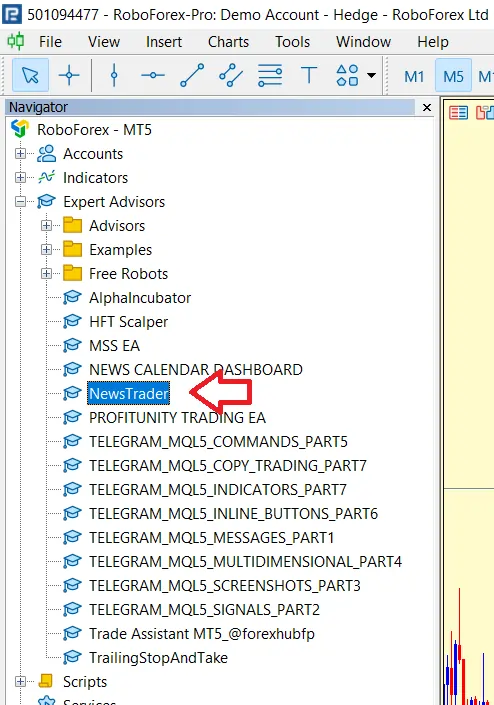Activate the crosshair tool

pyautogui.click(x=69, y=75)
